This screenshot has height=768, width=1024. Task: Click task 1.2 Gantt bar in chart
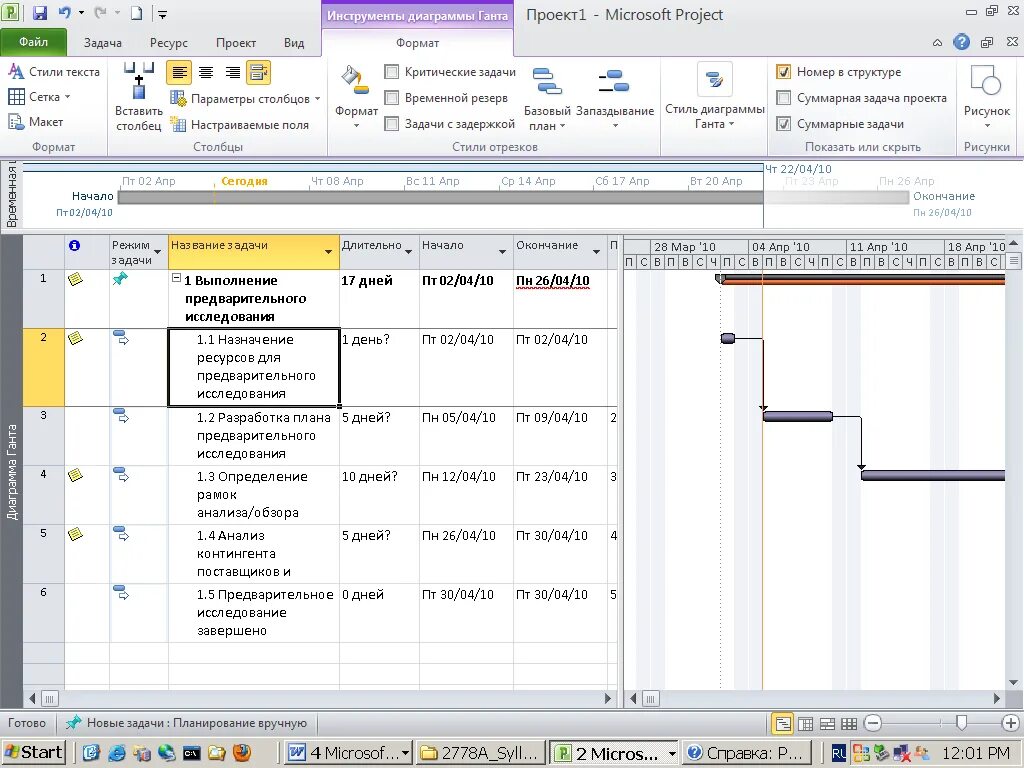pyautogui.click(x=797, y=417)
